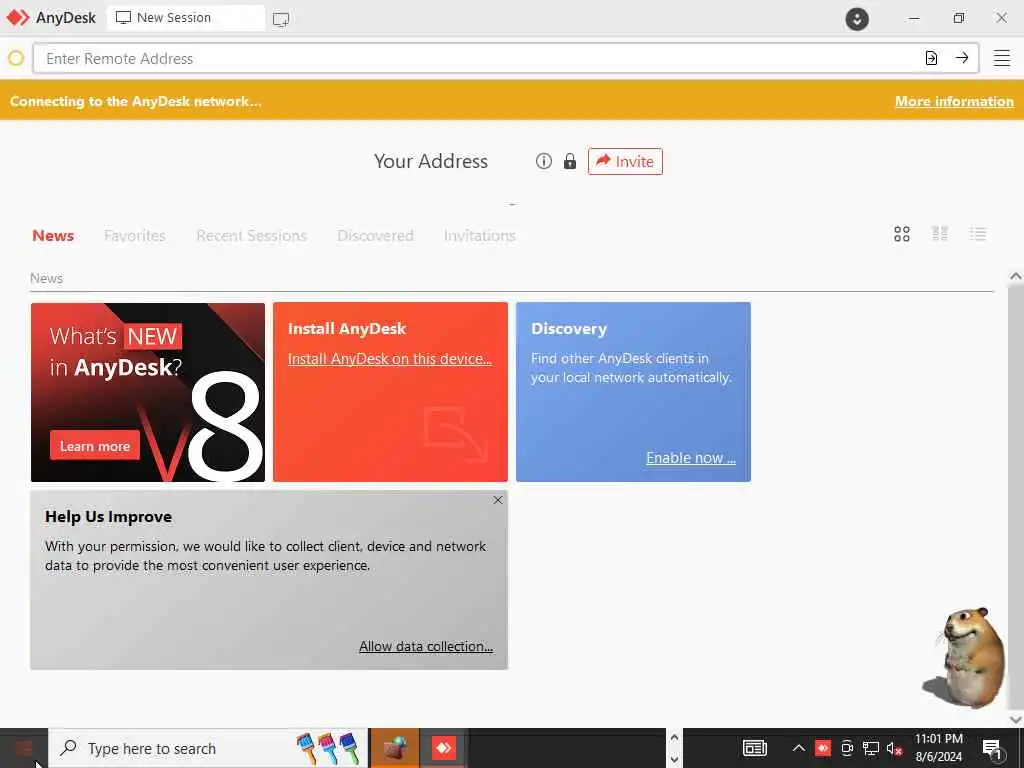The width and height of the screenshot is (1024, 768).
Task: Click the taskbar page up arrow
Action: tap(674, 737)
